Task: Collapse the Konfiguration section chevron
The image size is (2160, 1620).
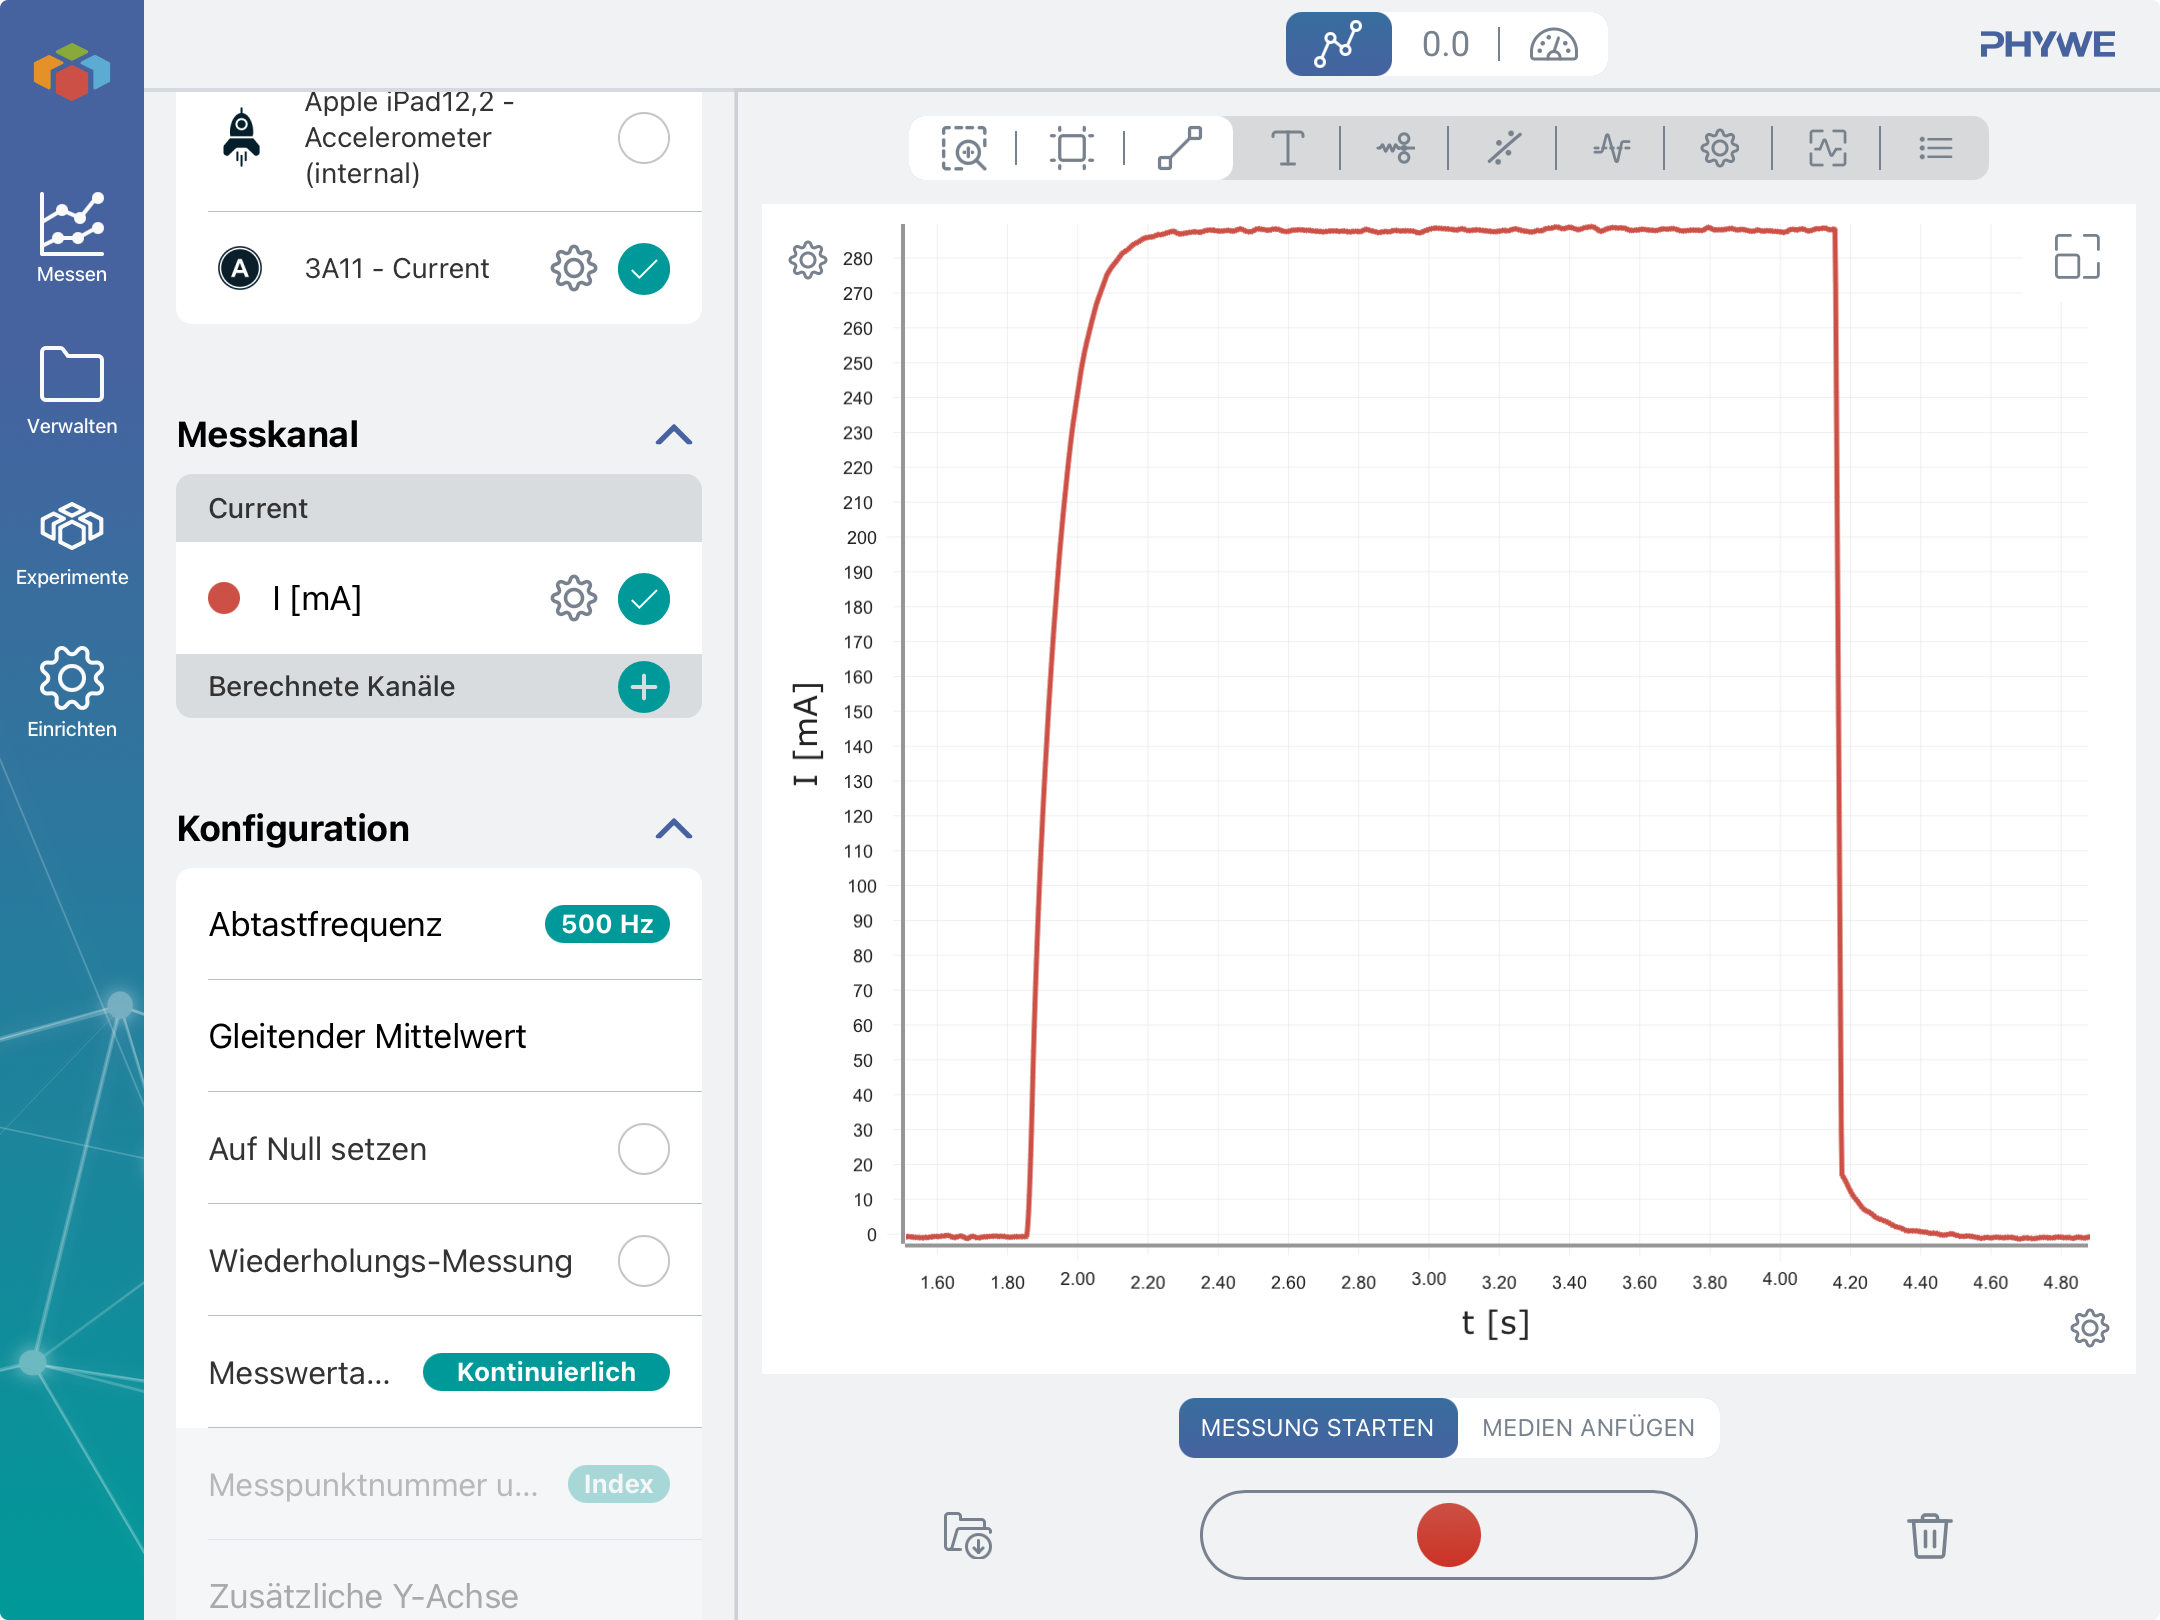Action: tap(673, 829)
